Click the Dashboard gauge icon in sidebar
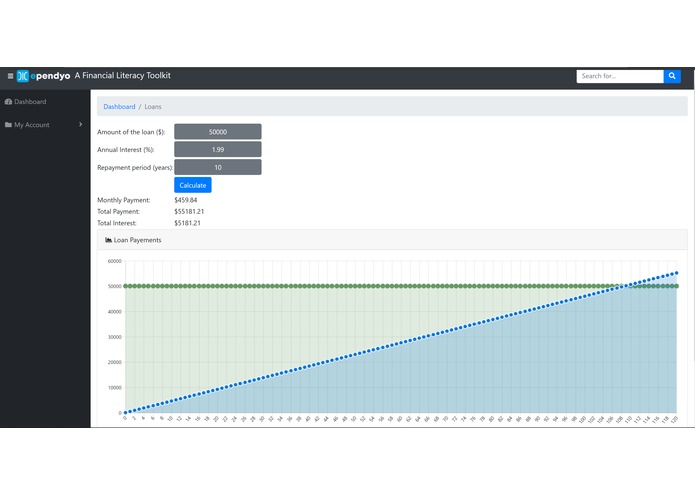The height and width of the screenshot is (494, 695). click(8, 101)
